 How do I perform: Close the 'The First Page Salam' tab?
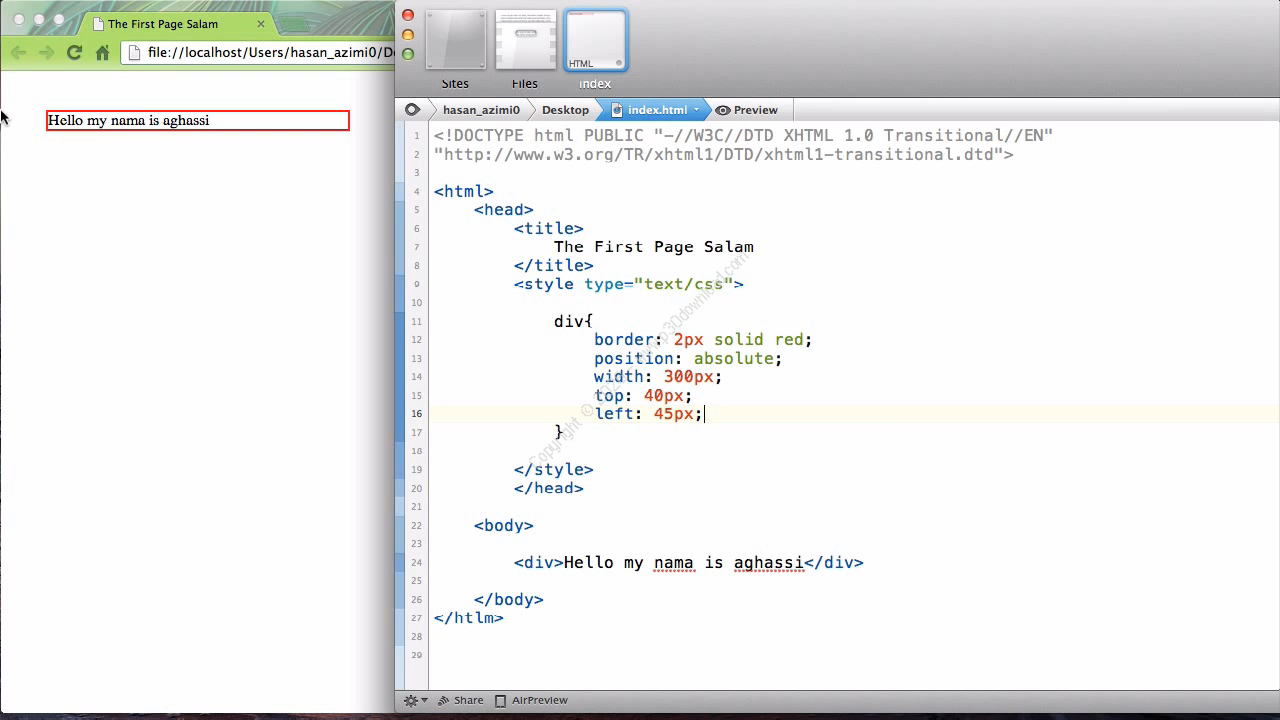pos(261,24)
